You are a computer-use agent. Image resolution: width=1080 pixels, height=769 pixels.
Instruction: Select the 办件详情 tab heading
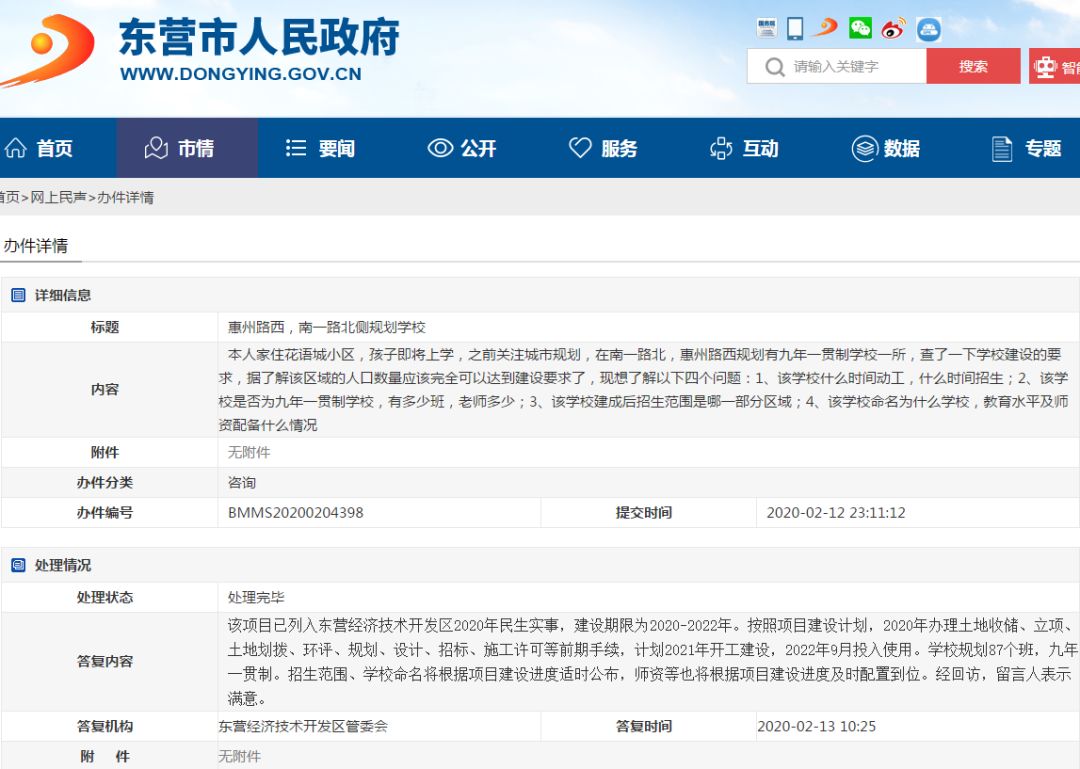click(36, 246)
